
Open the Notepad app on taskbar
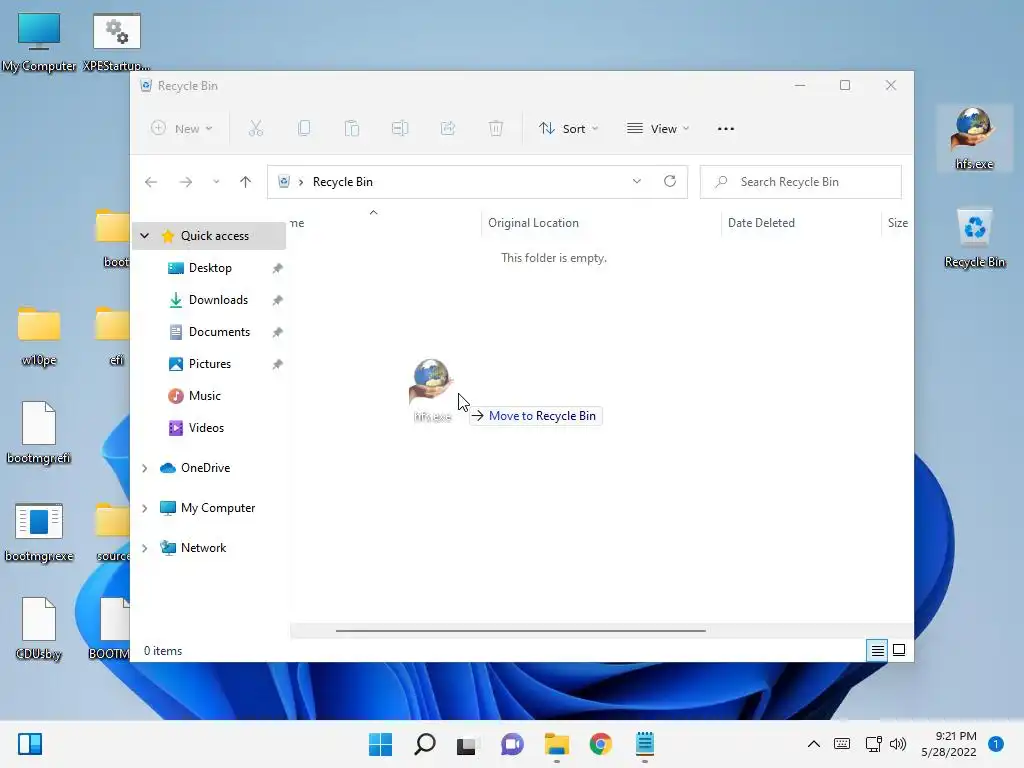click(645, 744)
